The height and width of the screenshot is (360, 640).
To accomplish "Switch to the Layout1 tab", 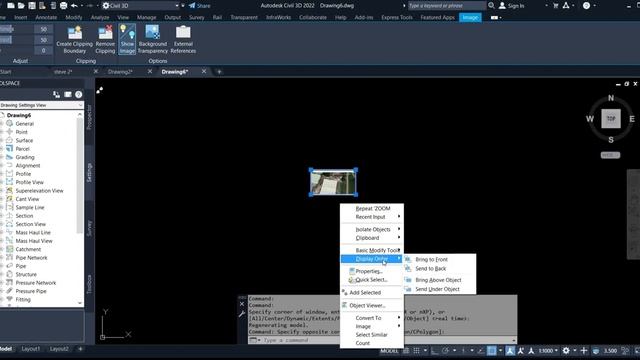I will [x=31, y=349].
